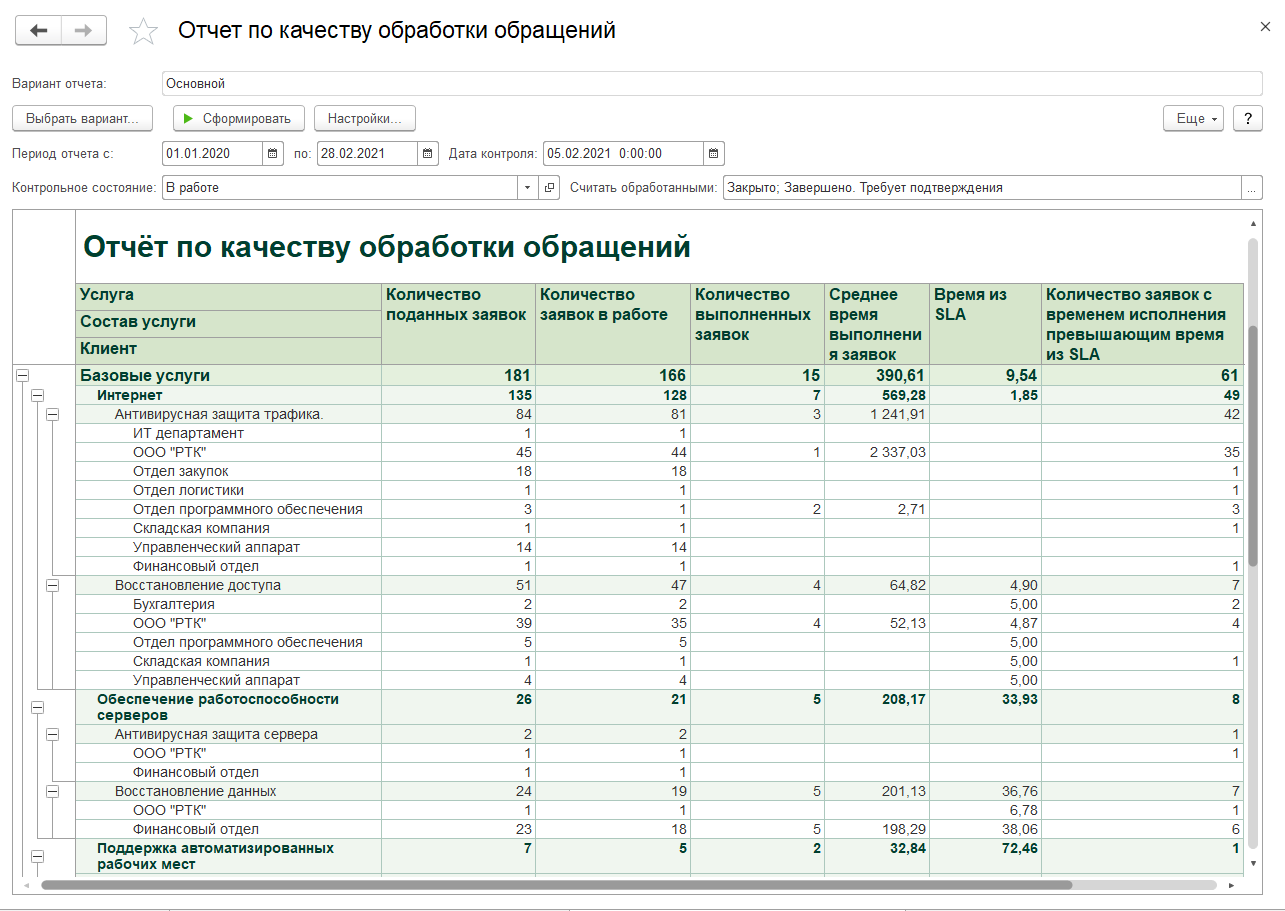Select the report title Отчёт по качеству обработки обращений
1285x911 pixels.
point(387,247)
